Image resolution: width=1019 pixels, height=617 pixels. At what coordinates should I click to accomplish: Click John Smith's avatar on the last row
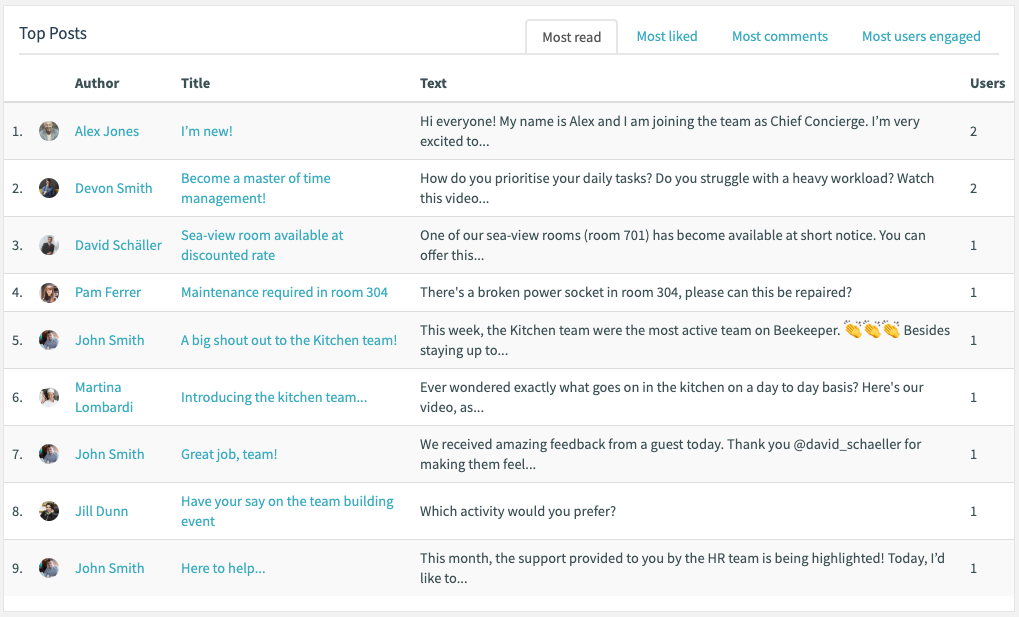[49, 568]
